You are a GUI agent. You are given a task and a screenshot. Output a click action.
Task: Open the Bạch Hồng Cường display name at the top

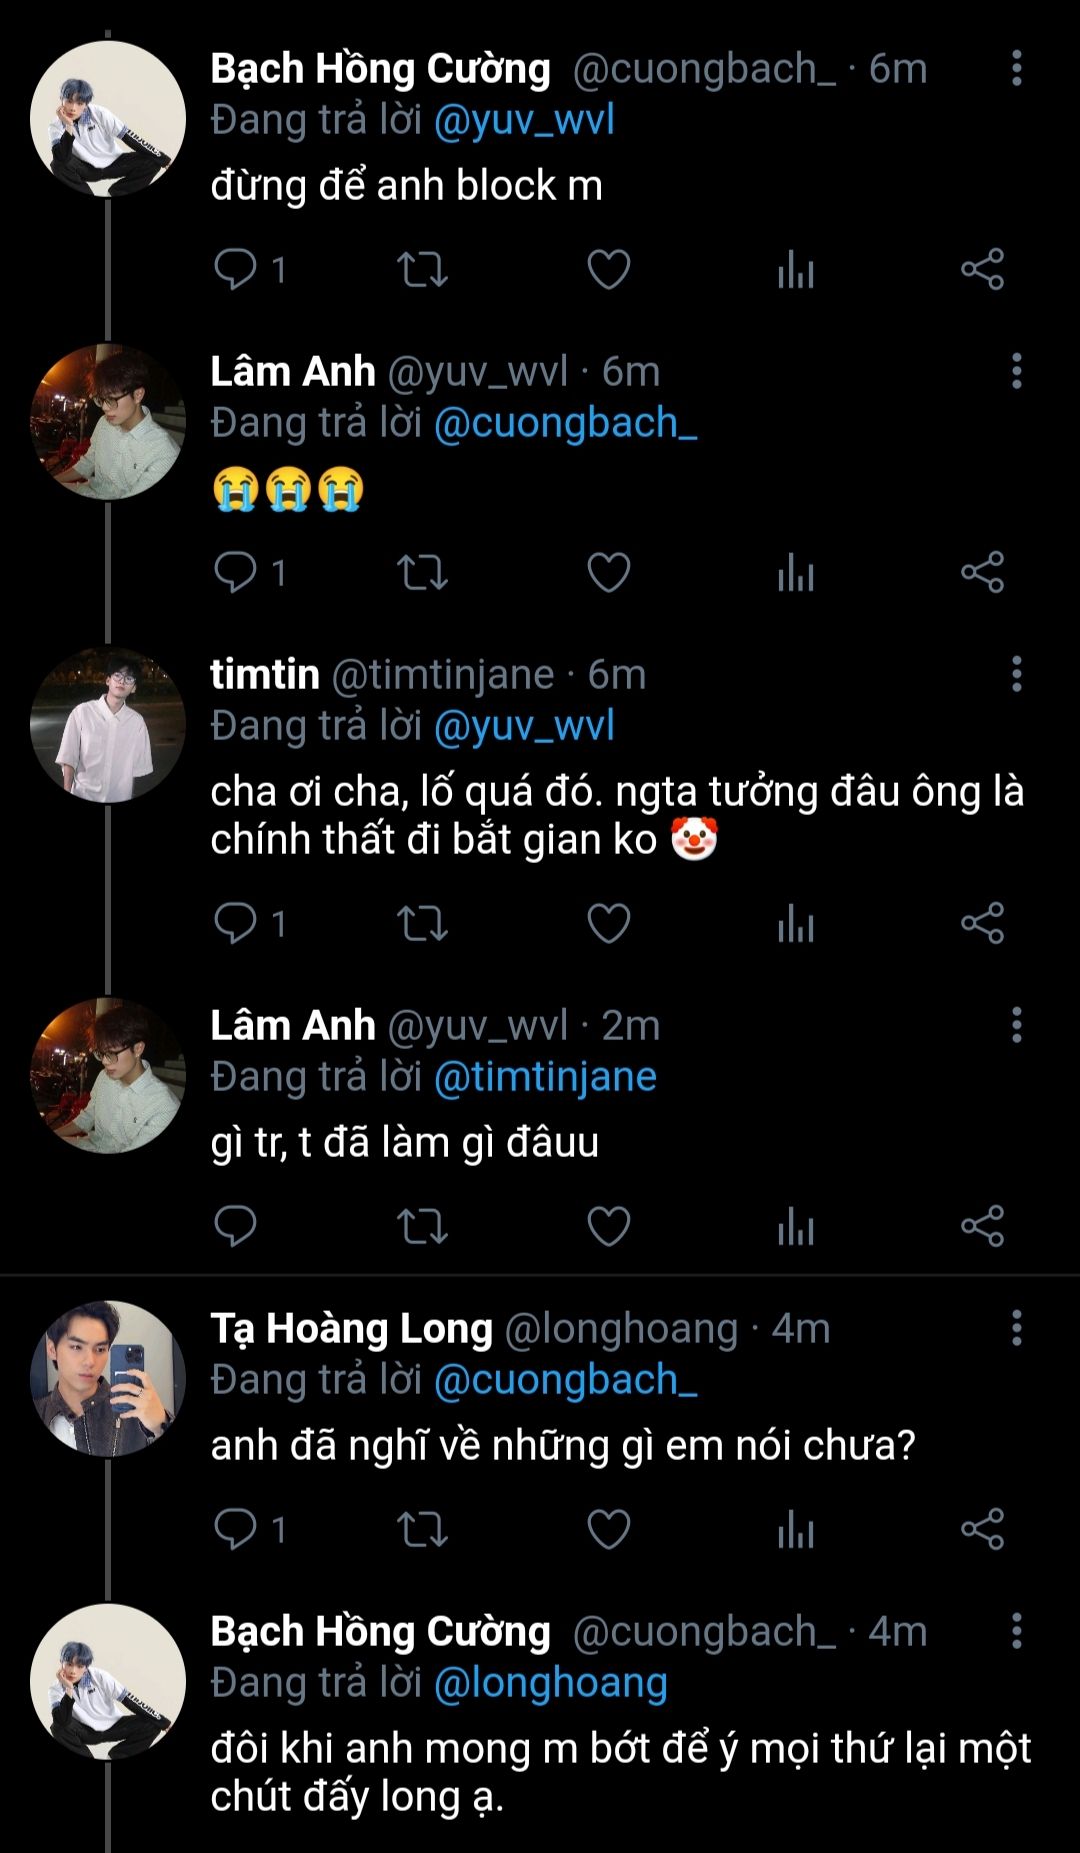pyautogui.click(x=380, y=69)
